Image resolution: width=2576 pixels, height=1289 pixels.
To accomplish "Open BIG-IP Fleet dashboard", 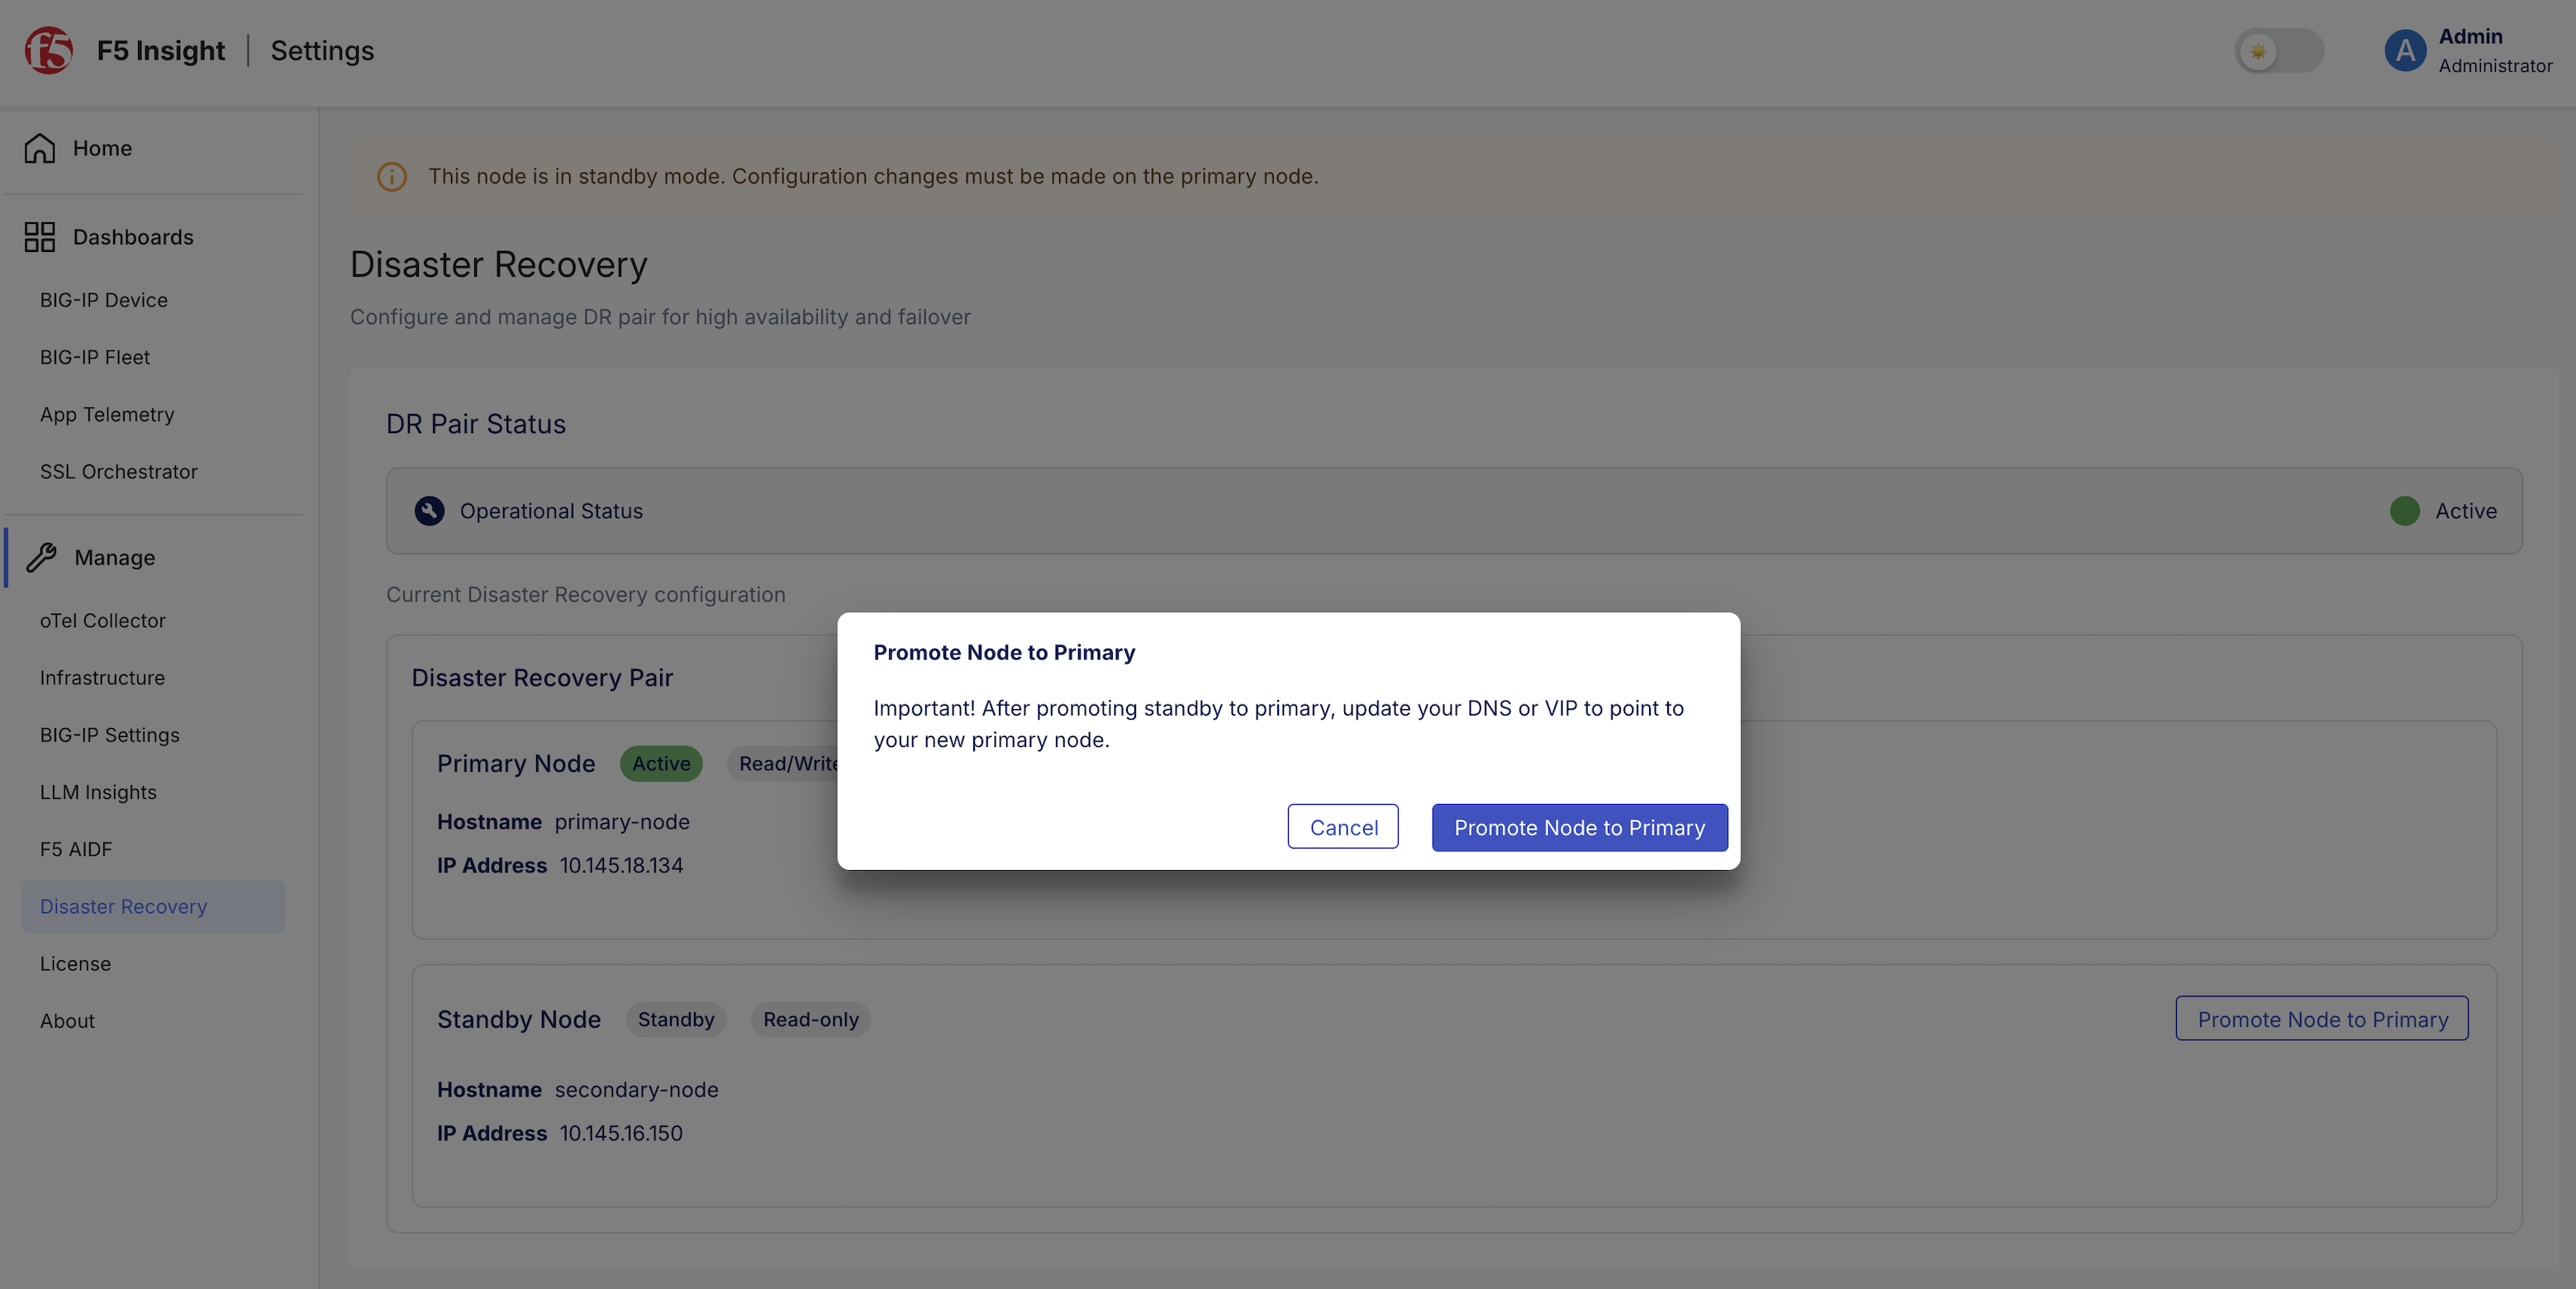I will pyautogui.click(x=95, y=357).
